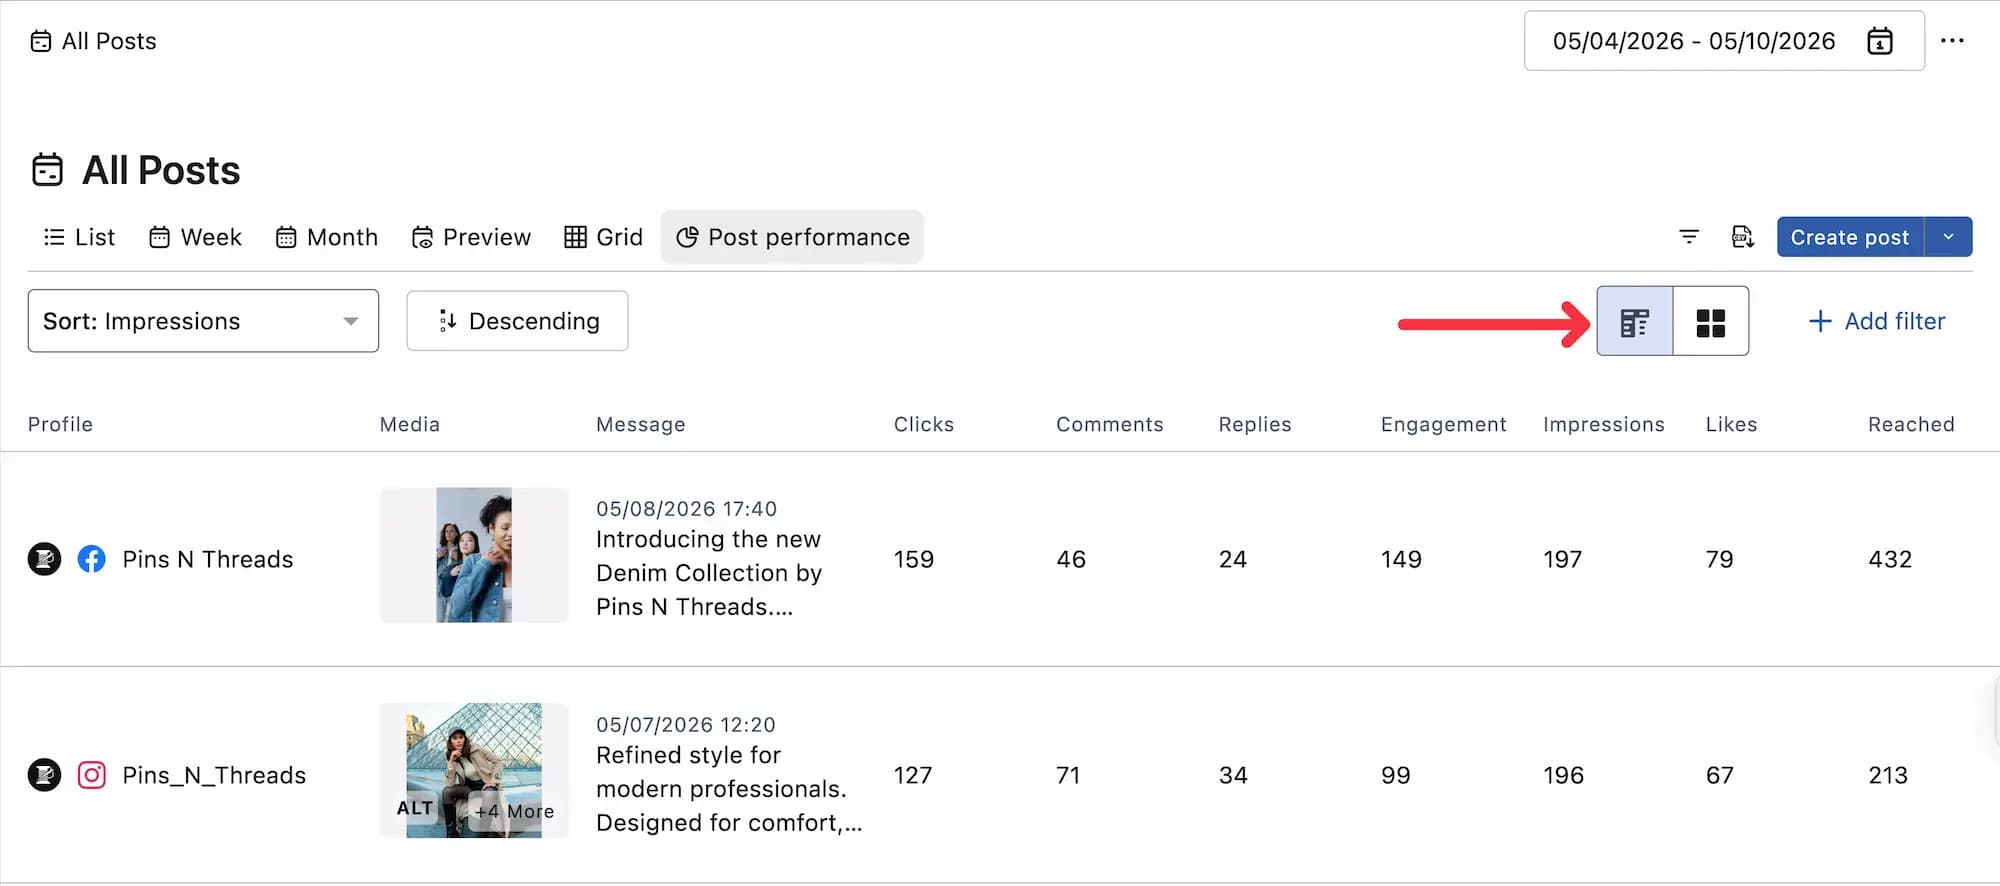Open the Sort: Impressions dropdown
This screenshot has height=886, width=2000.
pyautogui.click(x=203, y=321)
